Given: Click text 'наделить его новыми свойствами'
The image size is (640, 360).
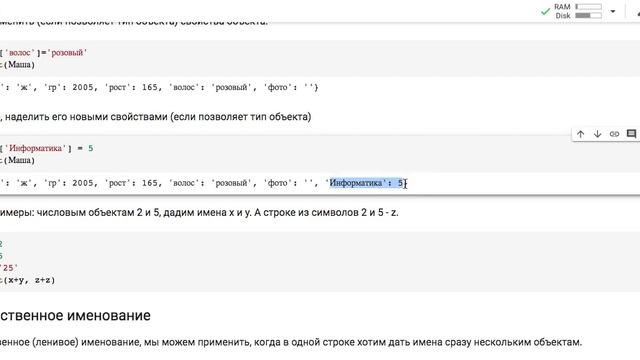Looking at the screenshot, I should click(87, 117).
